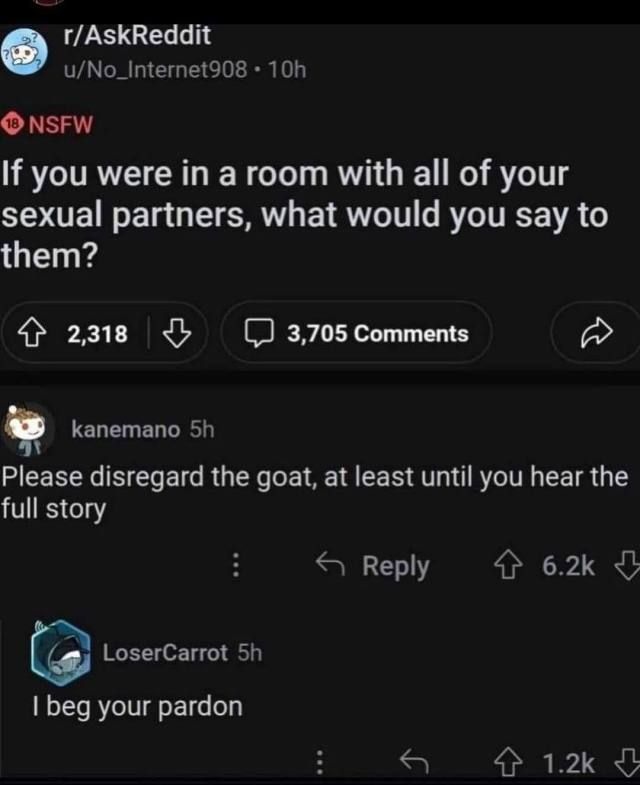Visit LoserCarrot's username profile
640x785 pixels.
pos(165,653)
